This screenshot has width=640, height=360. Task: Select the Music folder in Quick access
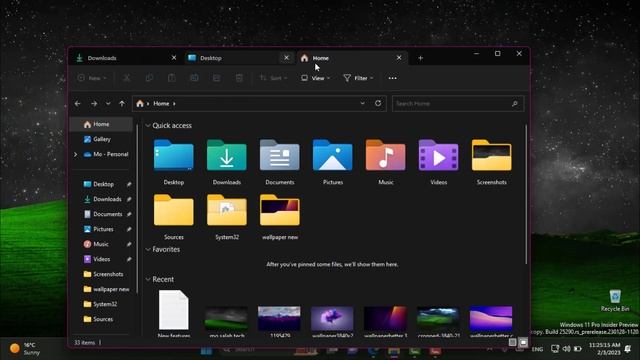386,162
